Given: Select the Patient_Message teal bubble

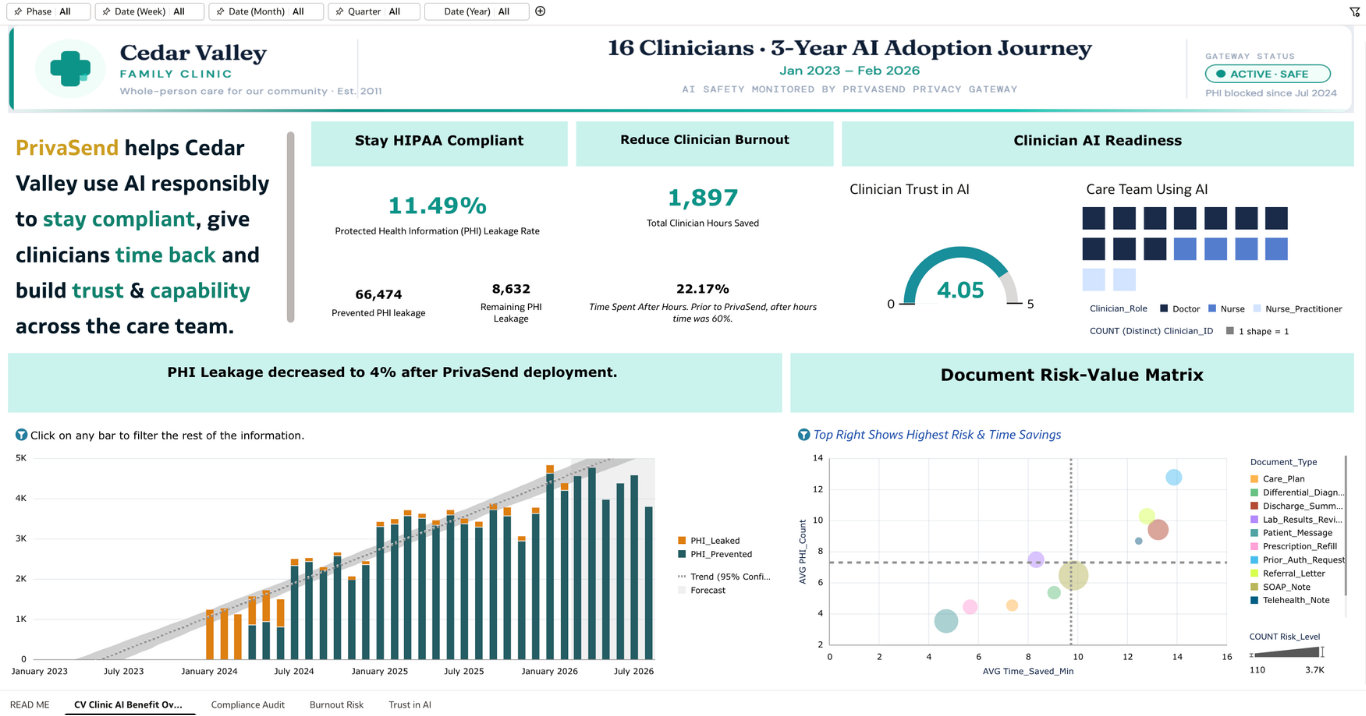Looking at the screenshot, I should 946,621.
